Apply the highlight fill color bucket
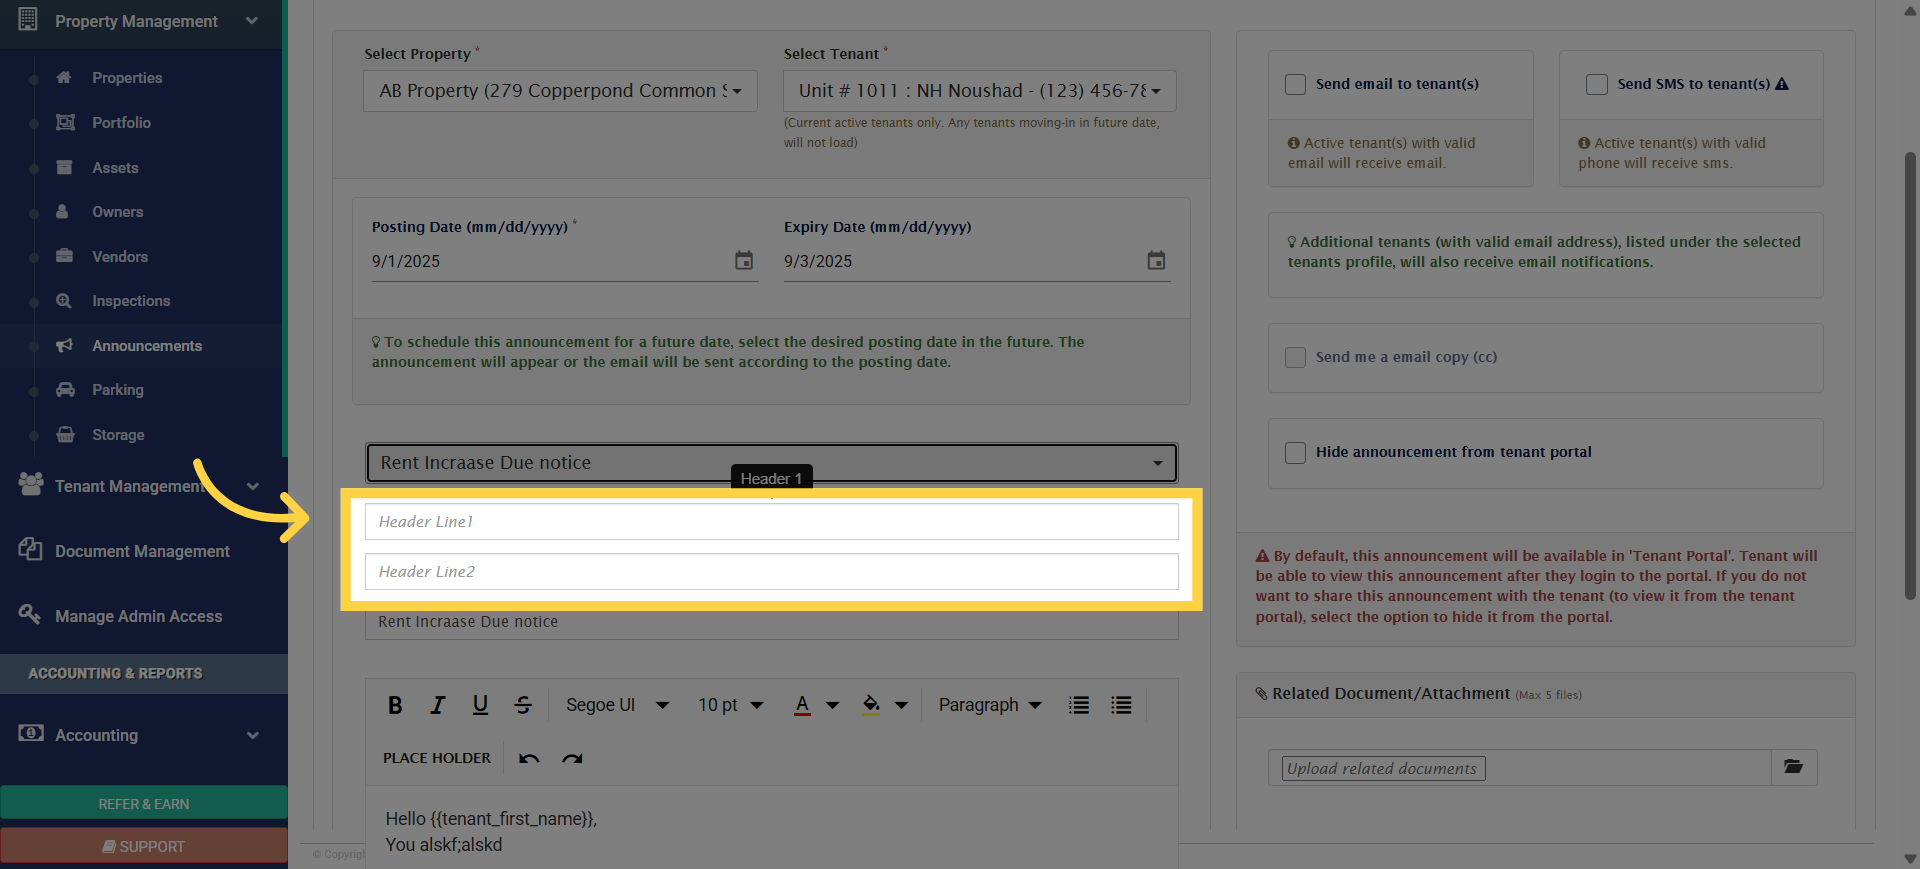 pos(871,705)
